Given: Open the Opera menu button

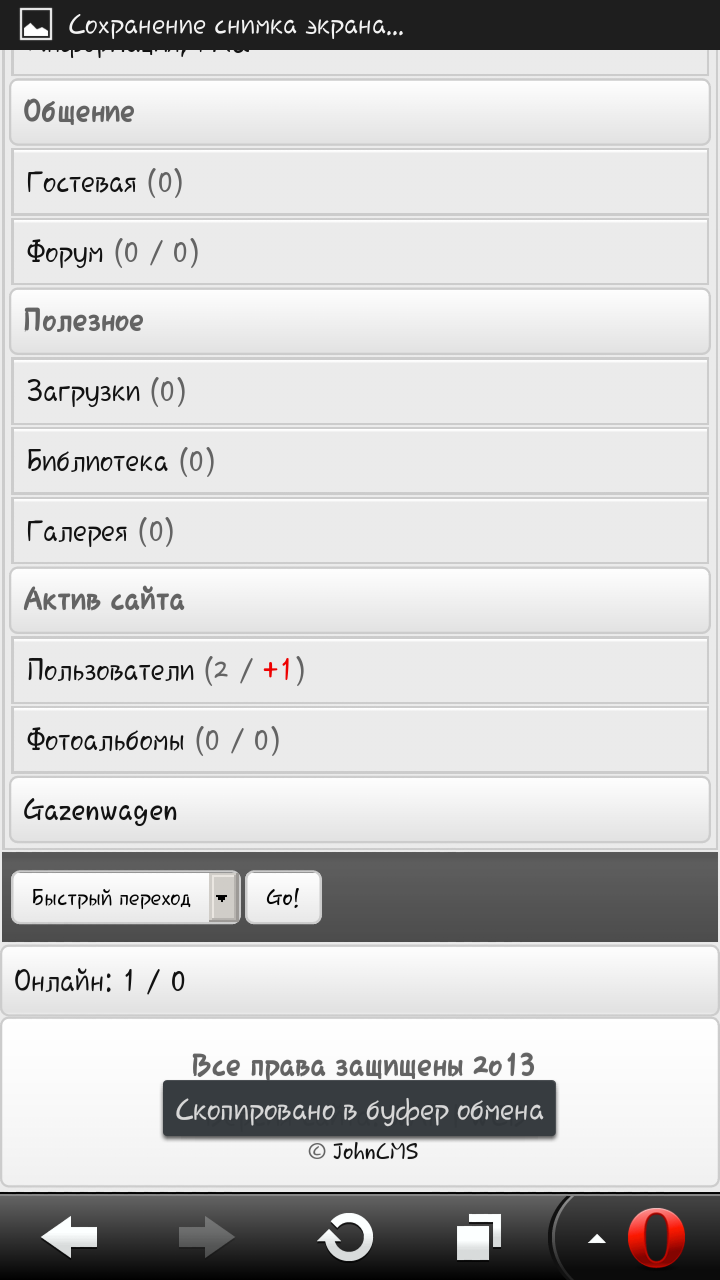Looking at the screenshot, I should (656, 1238).
